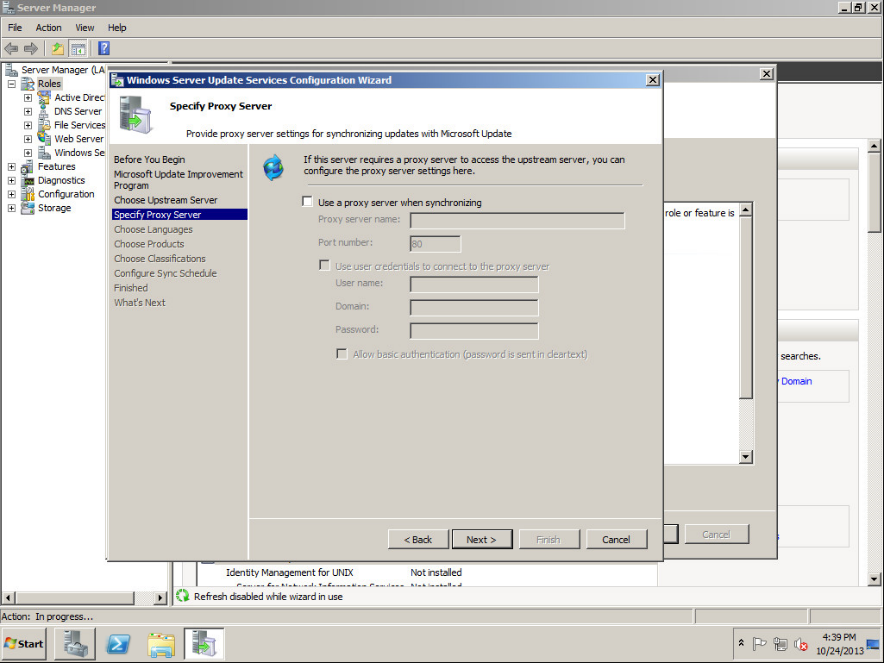This screenshot has height=663, width=884.
Task: Click the Storage node icon
Action: point(27,208)
